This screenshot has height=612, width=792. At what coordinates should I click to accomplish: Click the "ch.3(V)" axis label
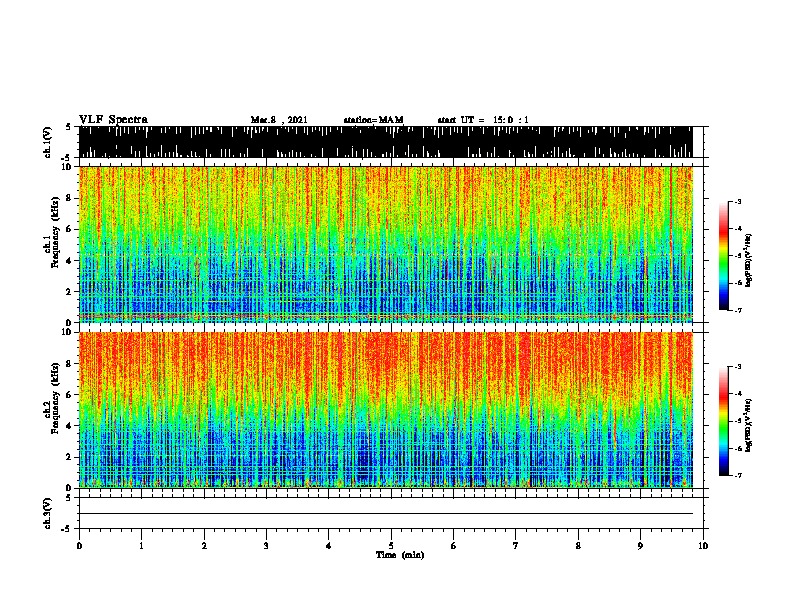47,513
